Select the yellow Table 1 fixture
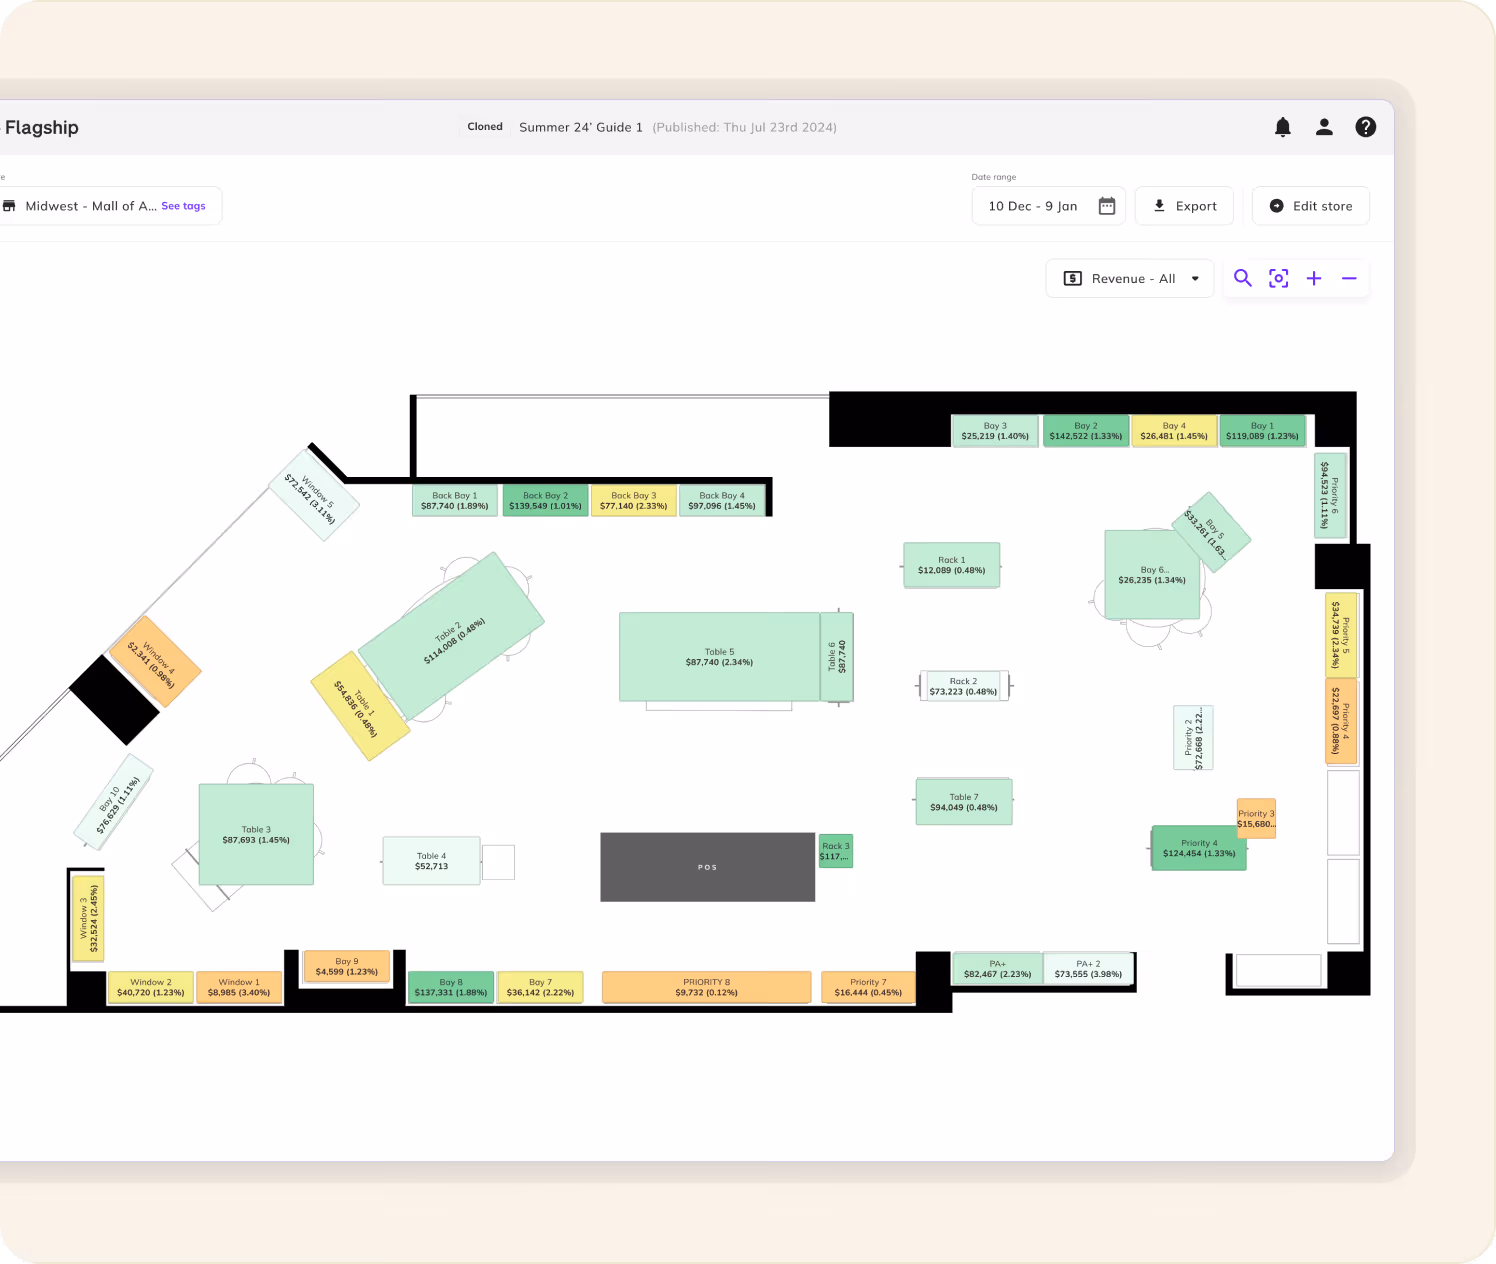This screenshot has height=1264, width=1496. point(360,706)
